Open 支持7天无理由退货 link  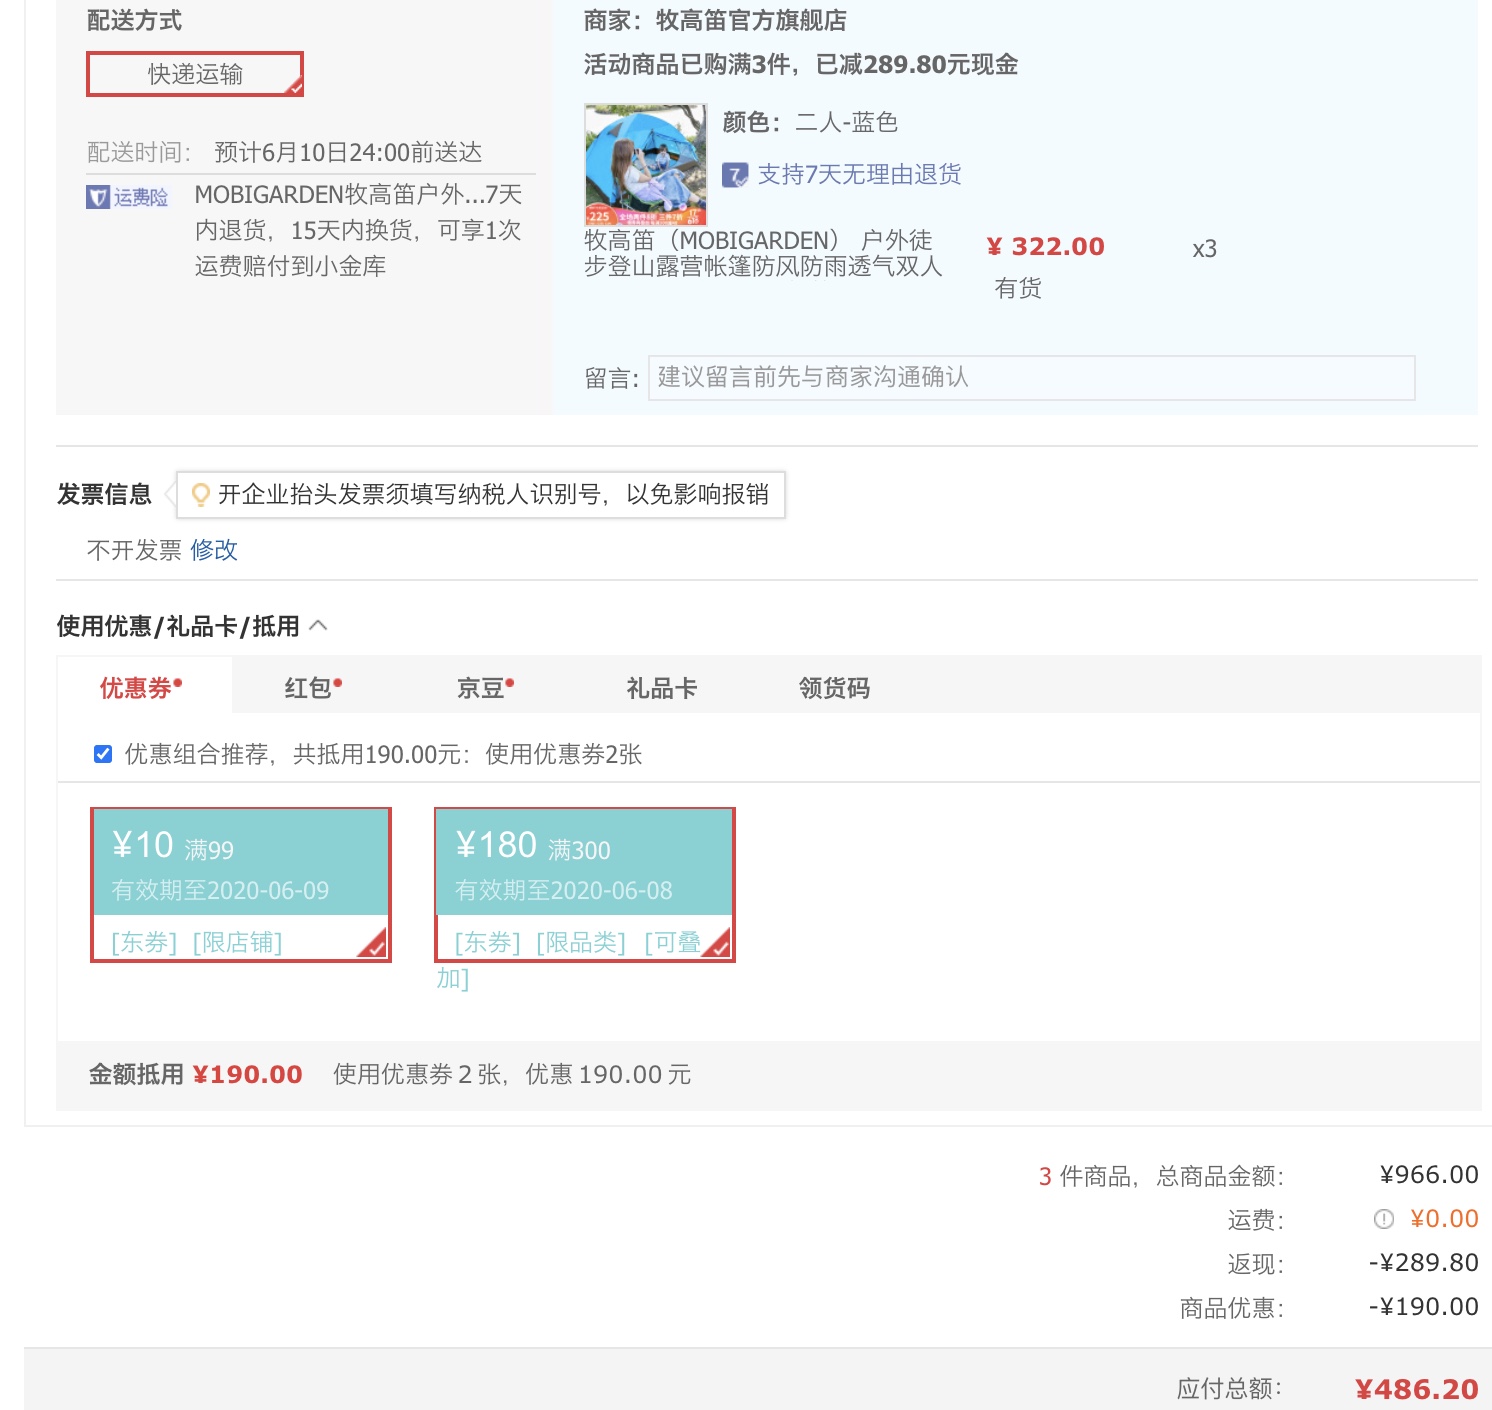click(x=859, y=175)
